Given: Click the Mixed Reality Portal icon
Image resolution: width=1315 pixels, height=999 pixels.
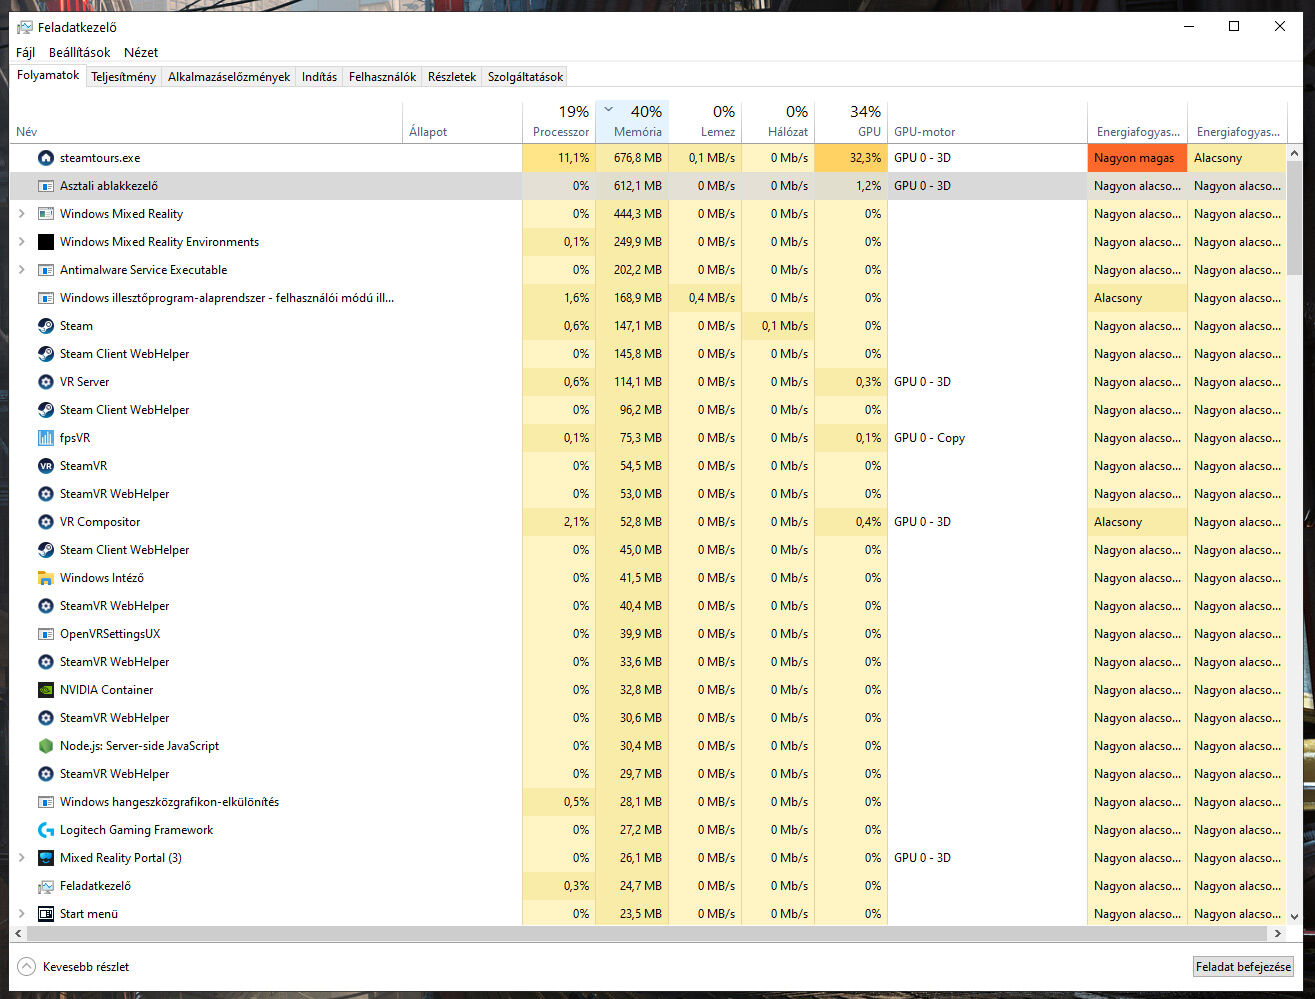Looking at the screenshot, I should pyautogui.click(x=45, y=858).
